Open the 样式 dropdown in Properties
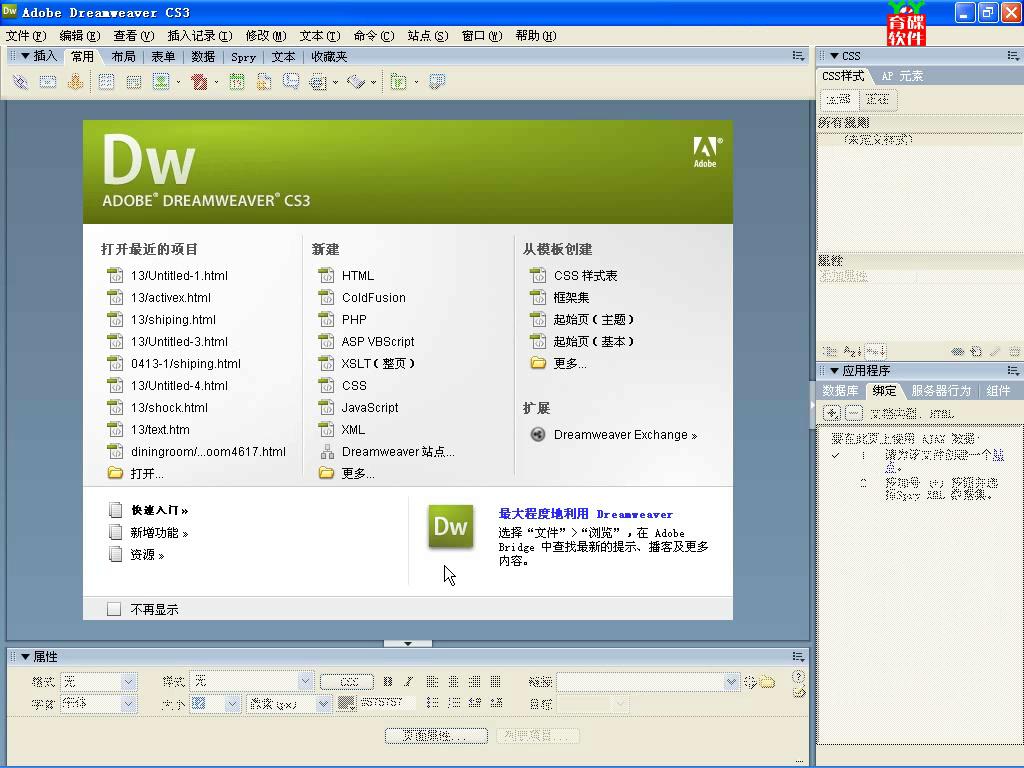 (306, 681)
